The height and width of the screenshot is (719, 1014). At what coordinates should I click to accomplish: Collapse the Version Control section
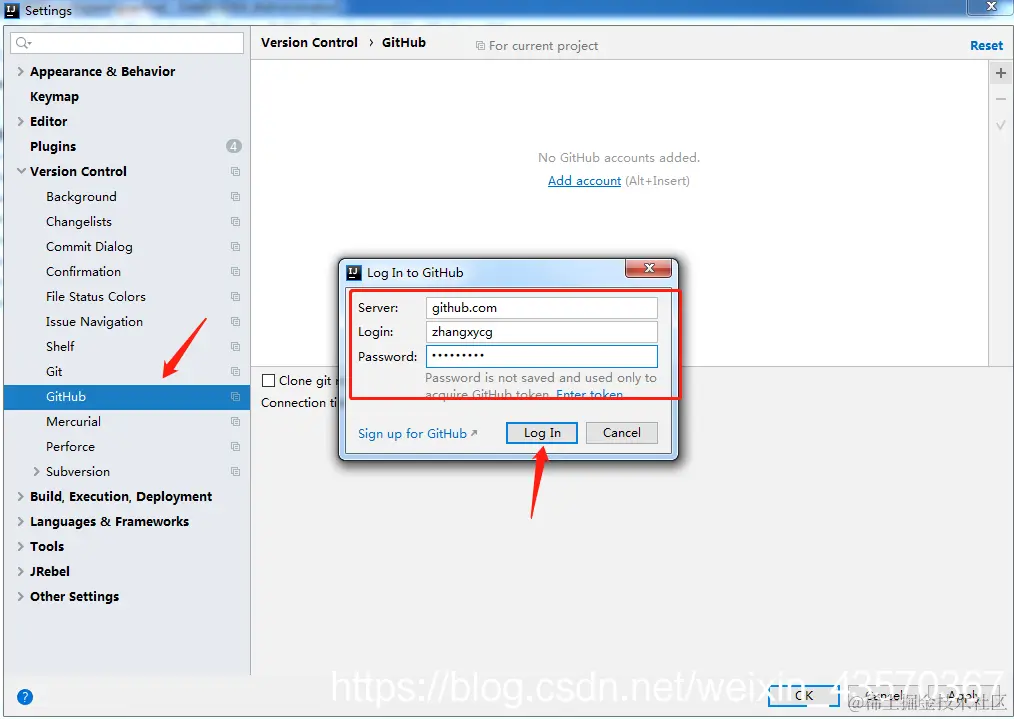tap(21, 171)
